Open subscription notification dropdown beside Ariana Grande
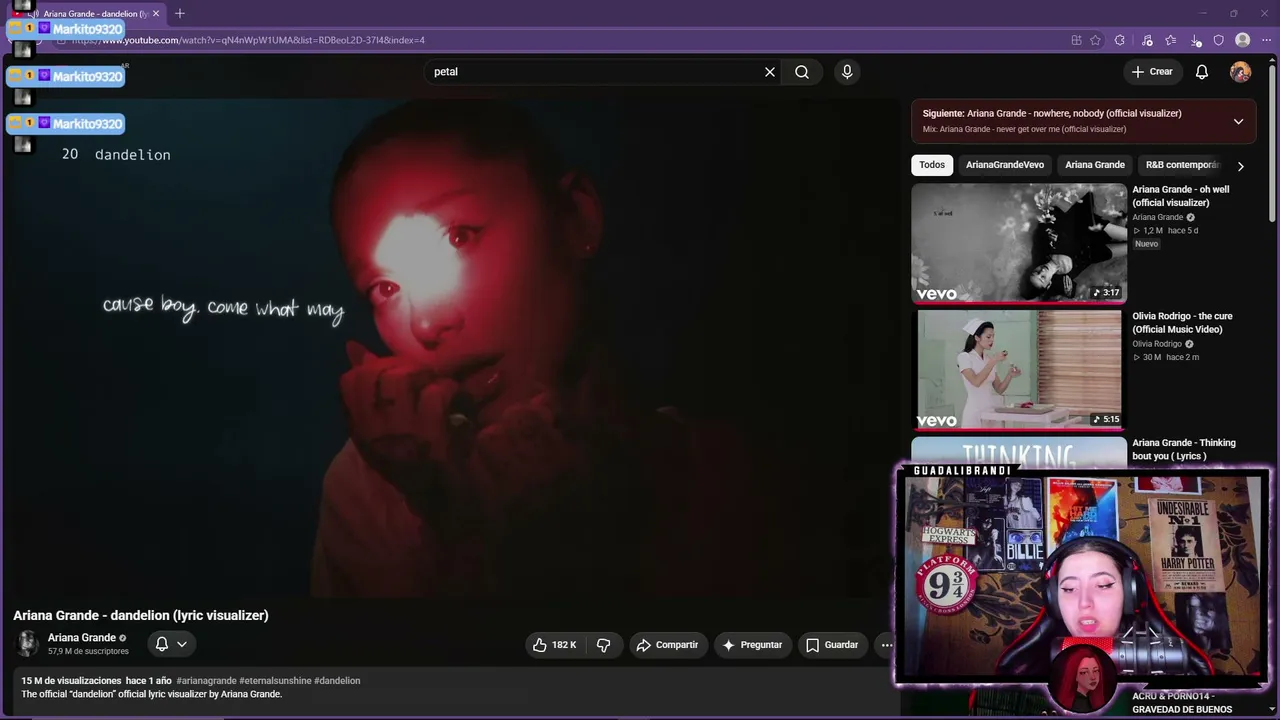 pos(171,644)
